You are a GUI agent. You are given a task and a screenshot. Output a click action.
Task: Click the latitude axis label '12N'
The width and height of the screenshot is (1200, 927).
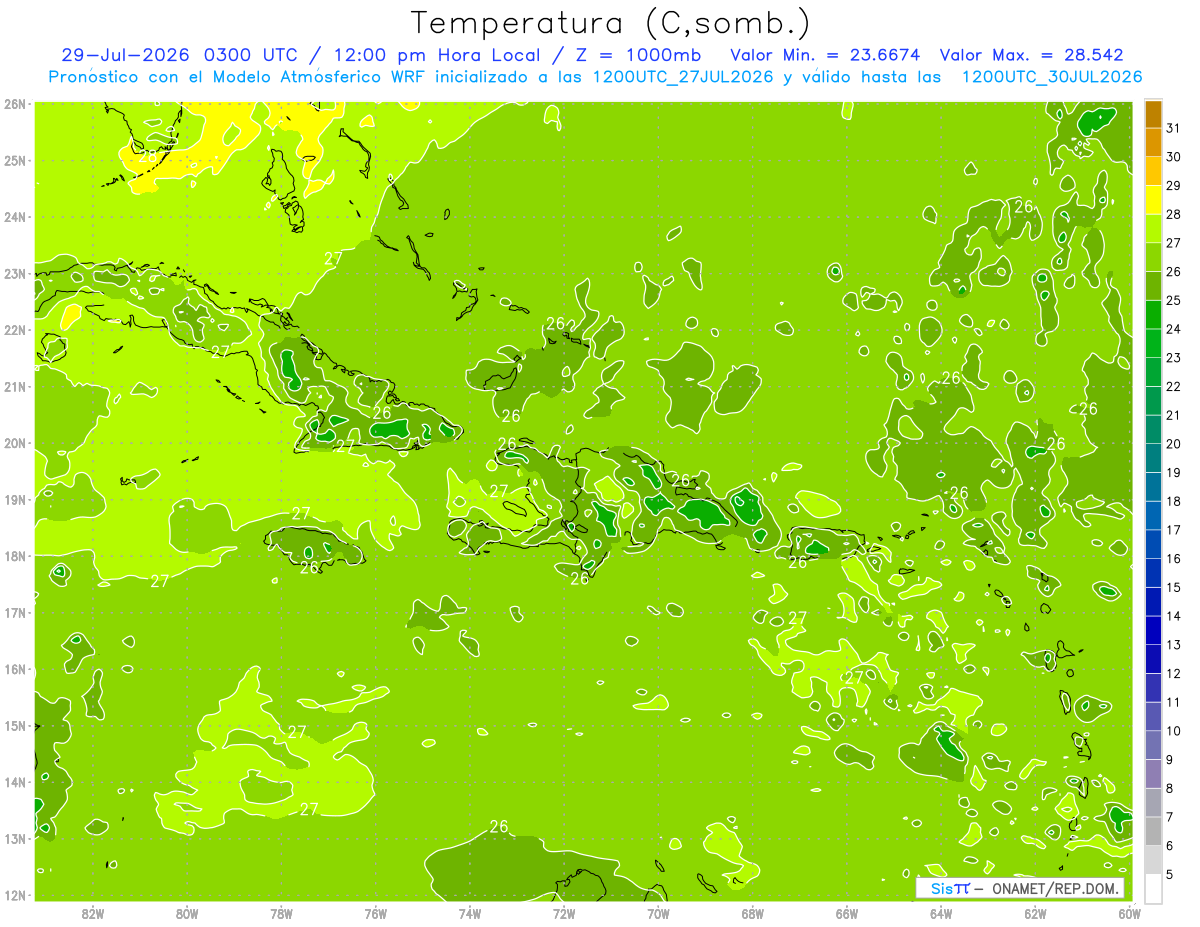(x=15, y=895)
